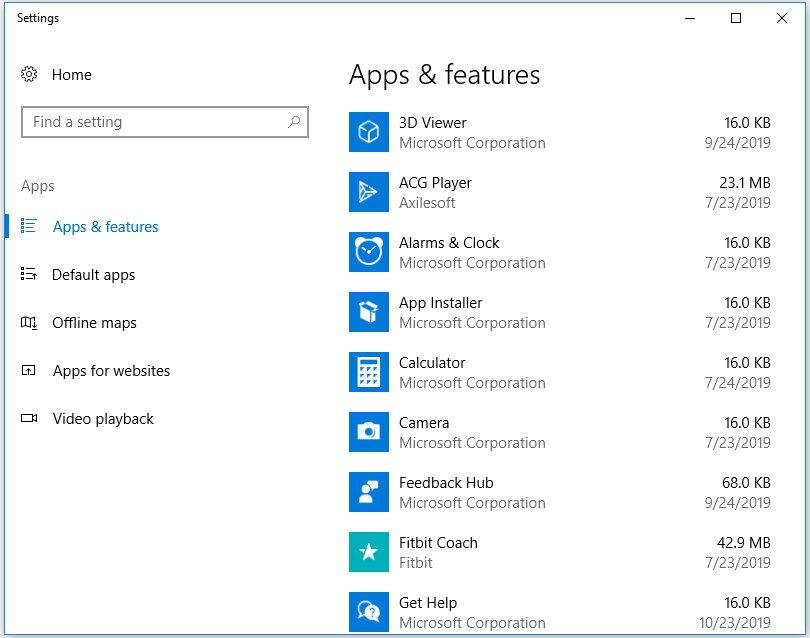Click the 68.0 KB size value
The height and width of the screenshot is (638, 810).
746,483
